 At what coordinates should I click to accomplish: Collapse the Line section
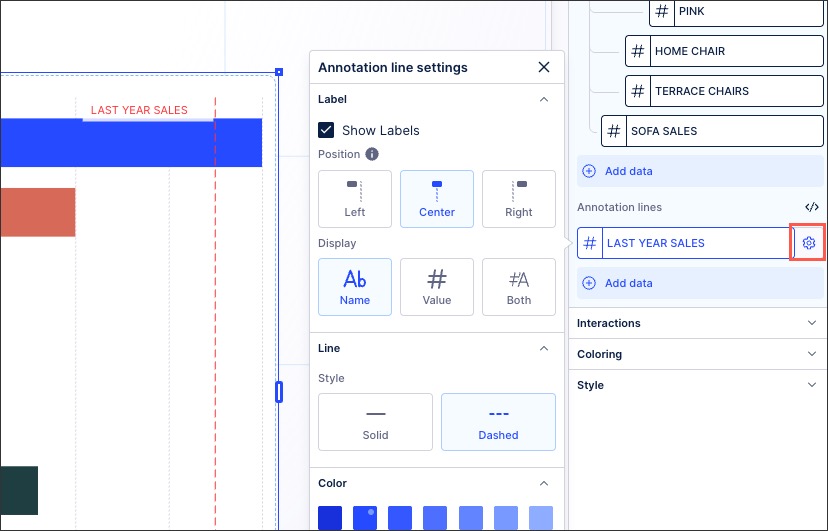point(544,348)
